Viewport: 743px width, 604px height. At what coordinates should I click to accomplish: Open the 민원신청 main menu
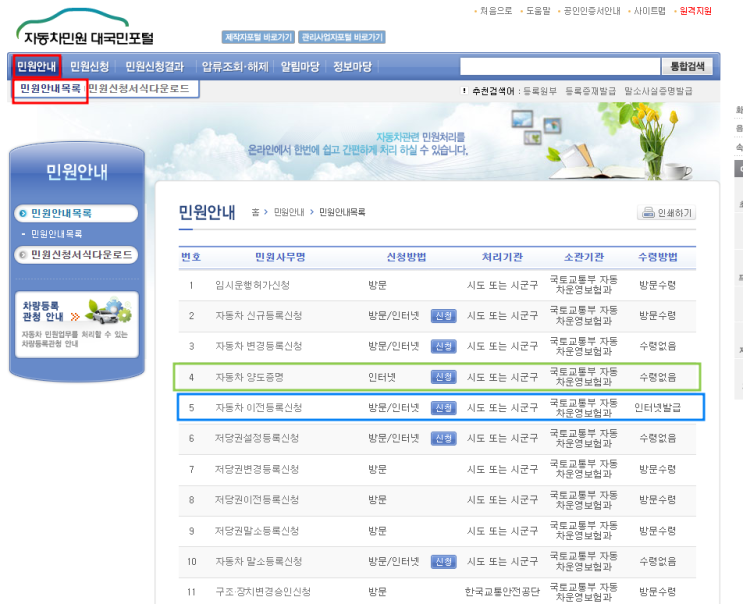click(90, 66)
